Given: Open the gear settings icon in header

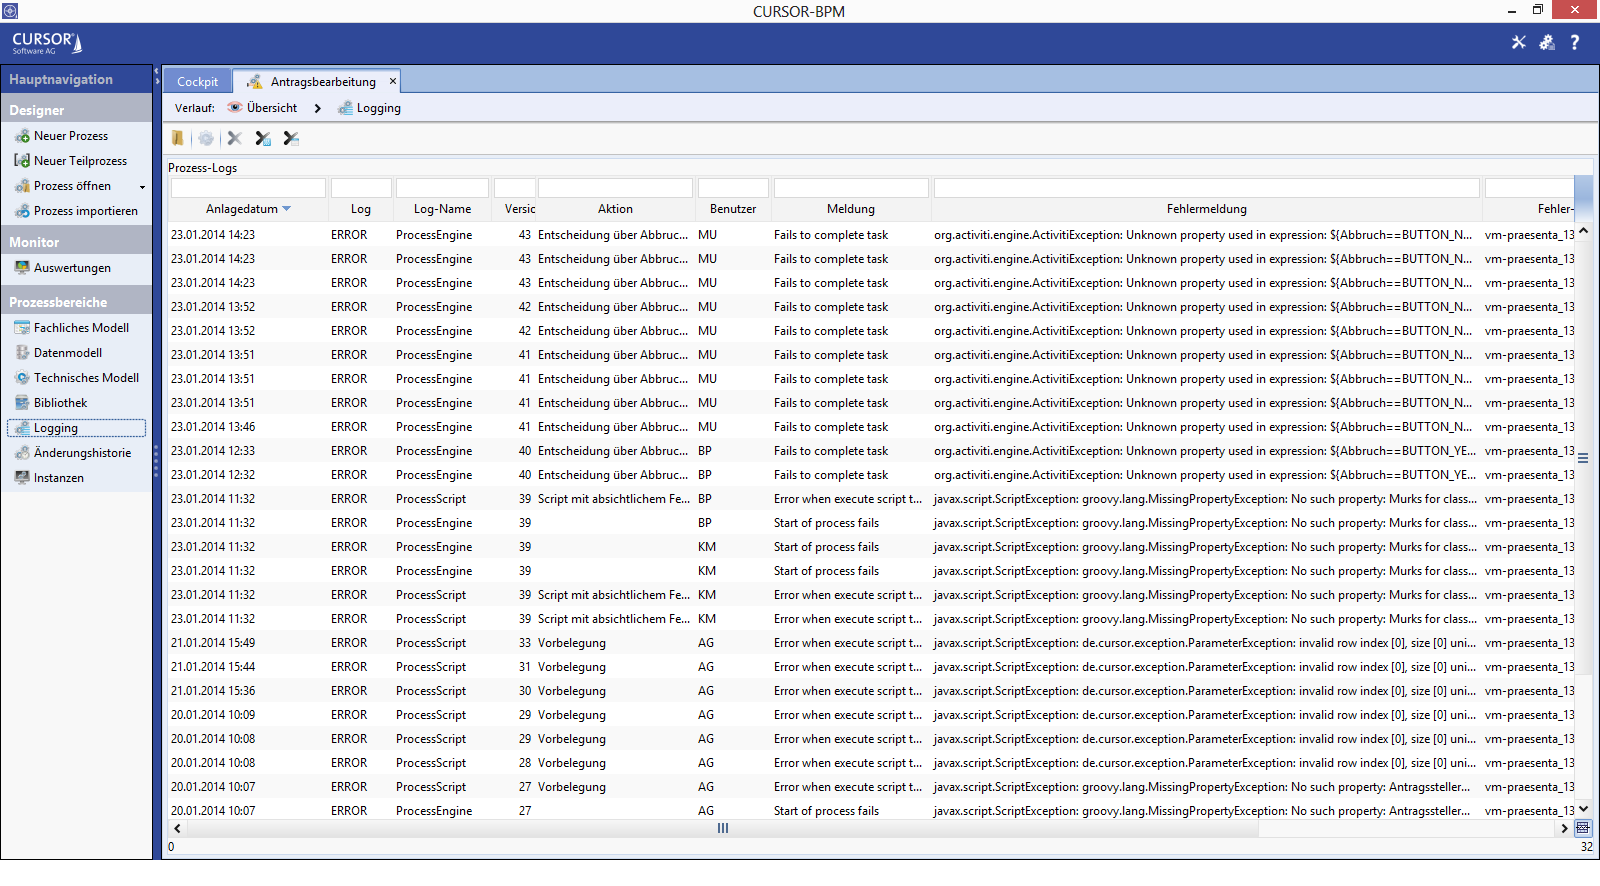Looking at the screenshot, I should (1547, 42).
